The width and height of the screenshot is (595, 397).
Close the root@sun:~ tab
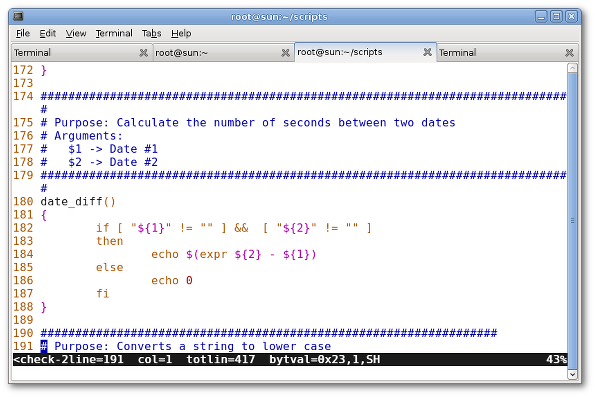coord(285,53)
